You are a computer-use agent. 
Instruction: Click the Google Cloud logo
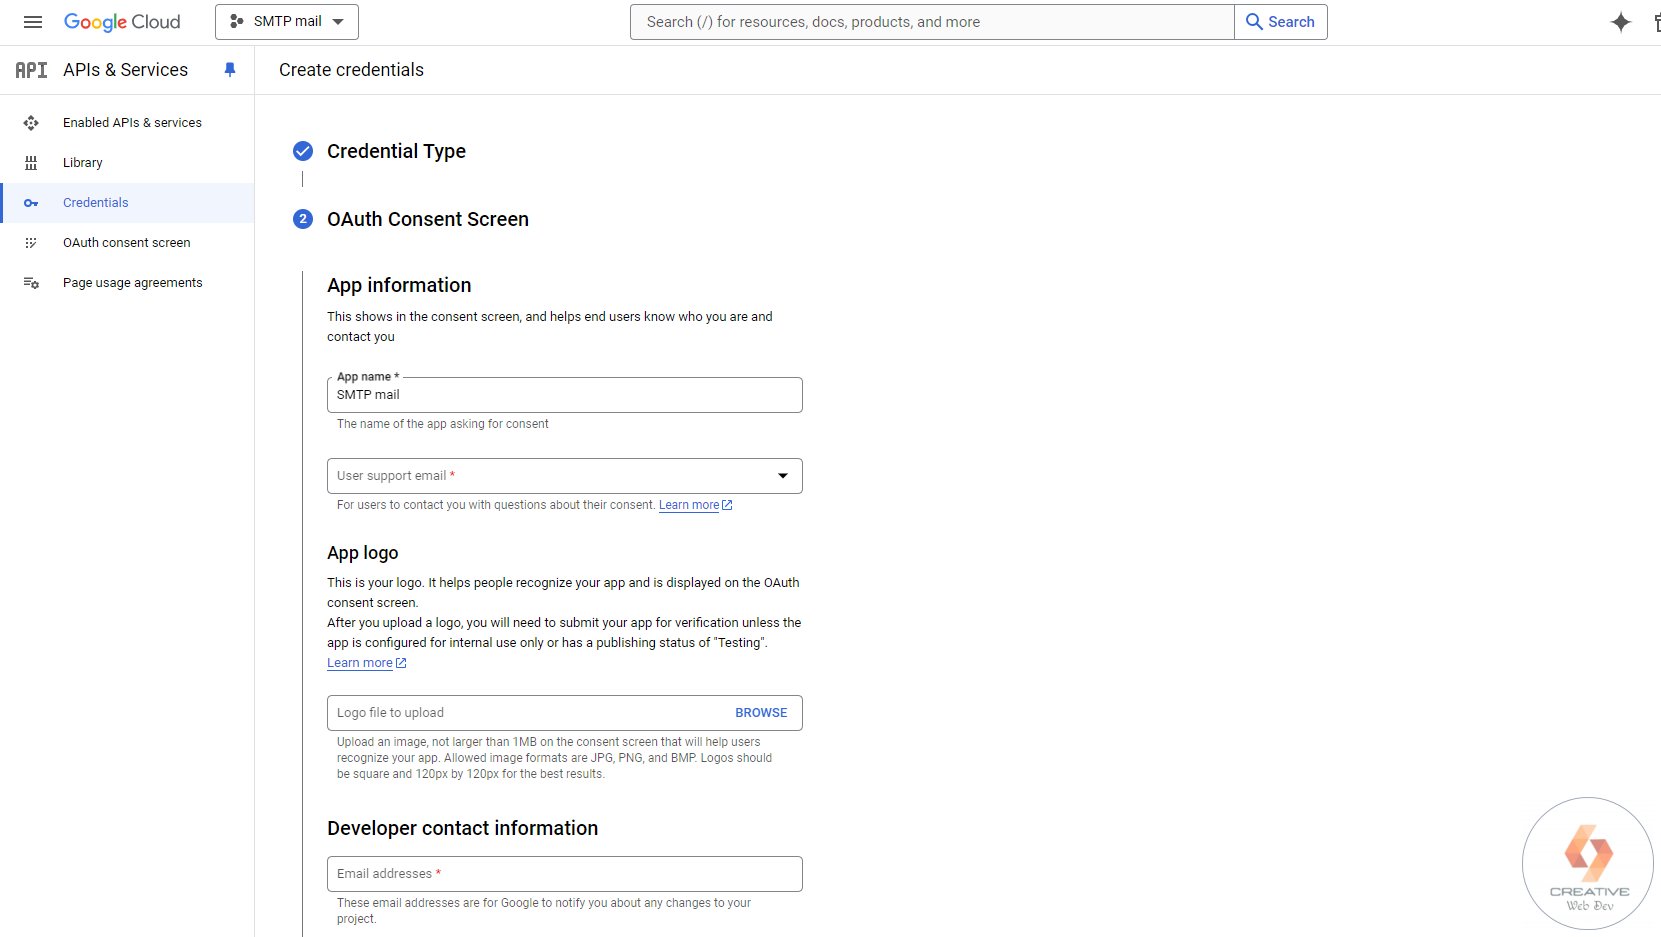coord(122,22)
